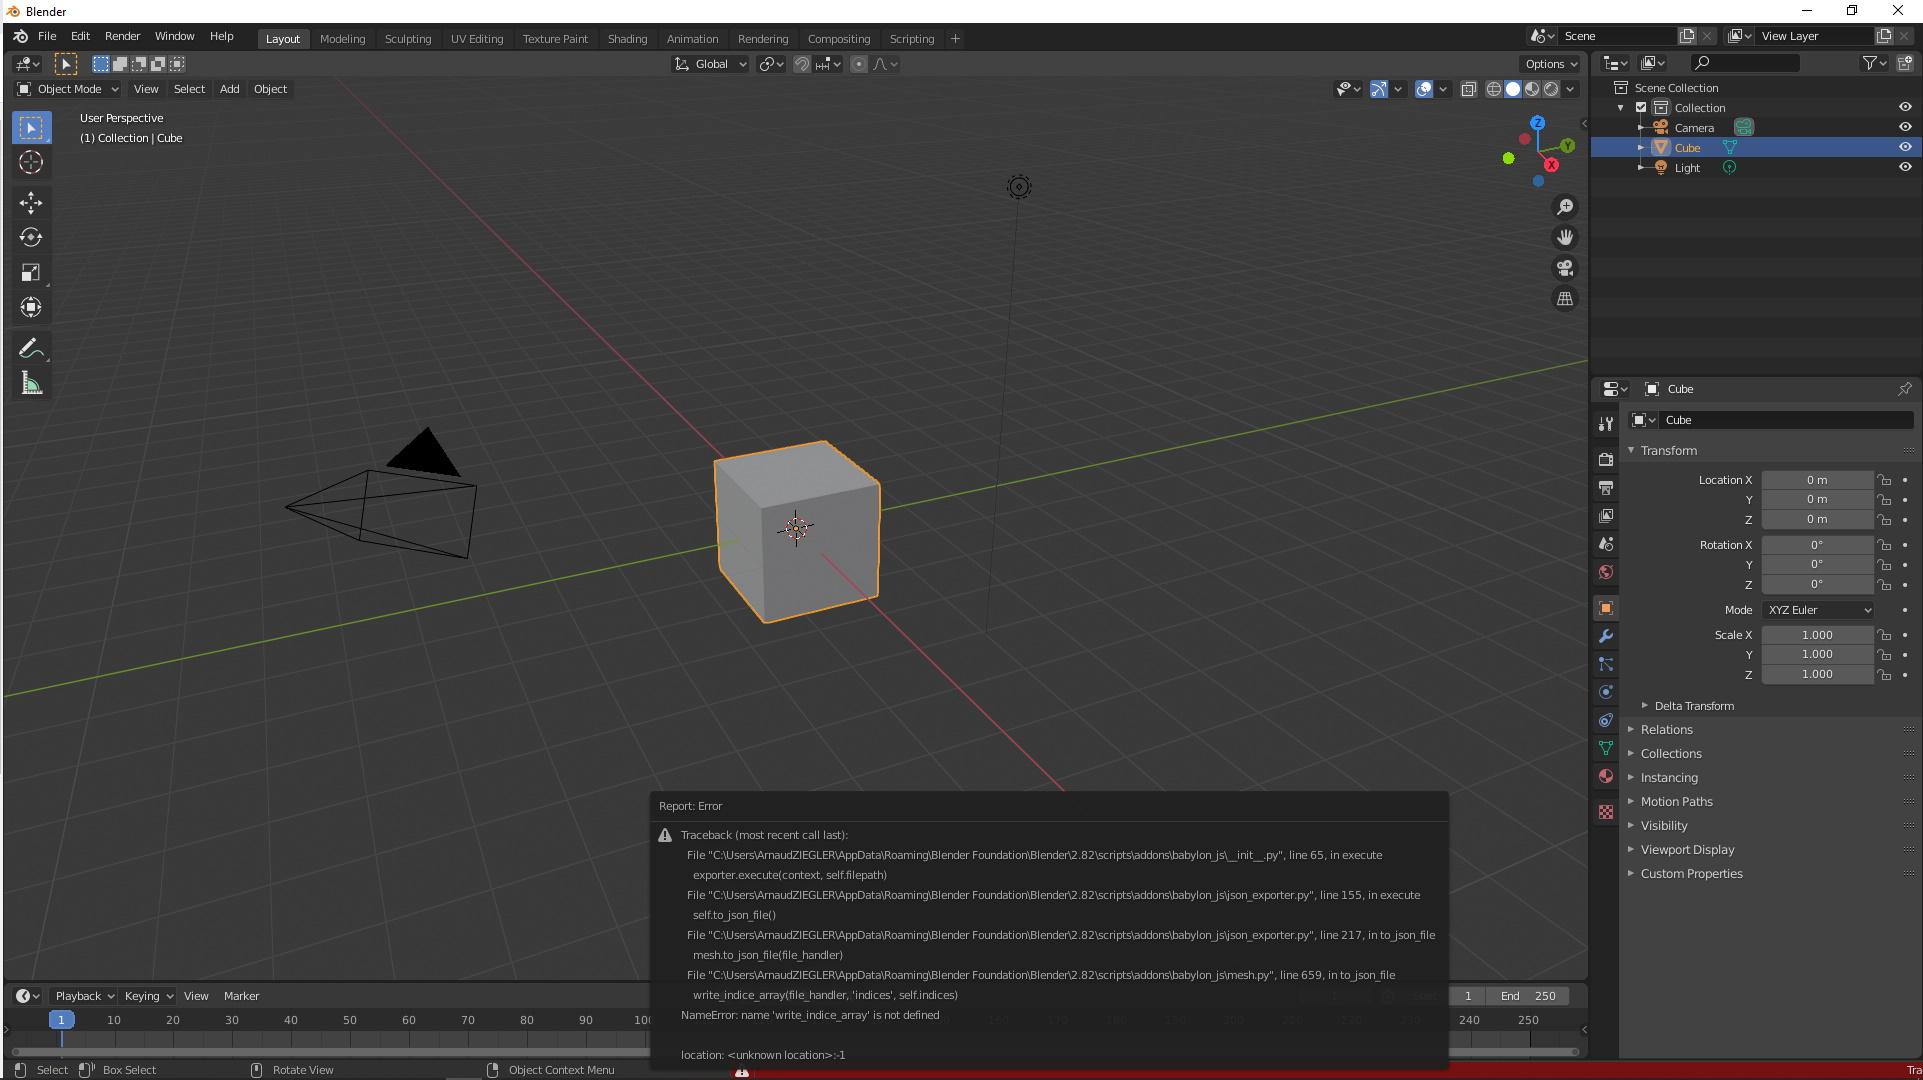This screenshot has width=1923, height=1080.
Task: Click the Scale Z value field
Action: pyautogui.click(x=1817, y=675)
